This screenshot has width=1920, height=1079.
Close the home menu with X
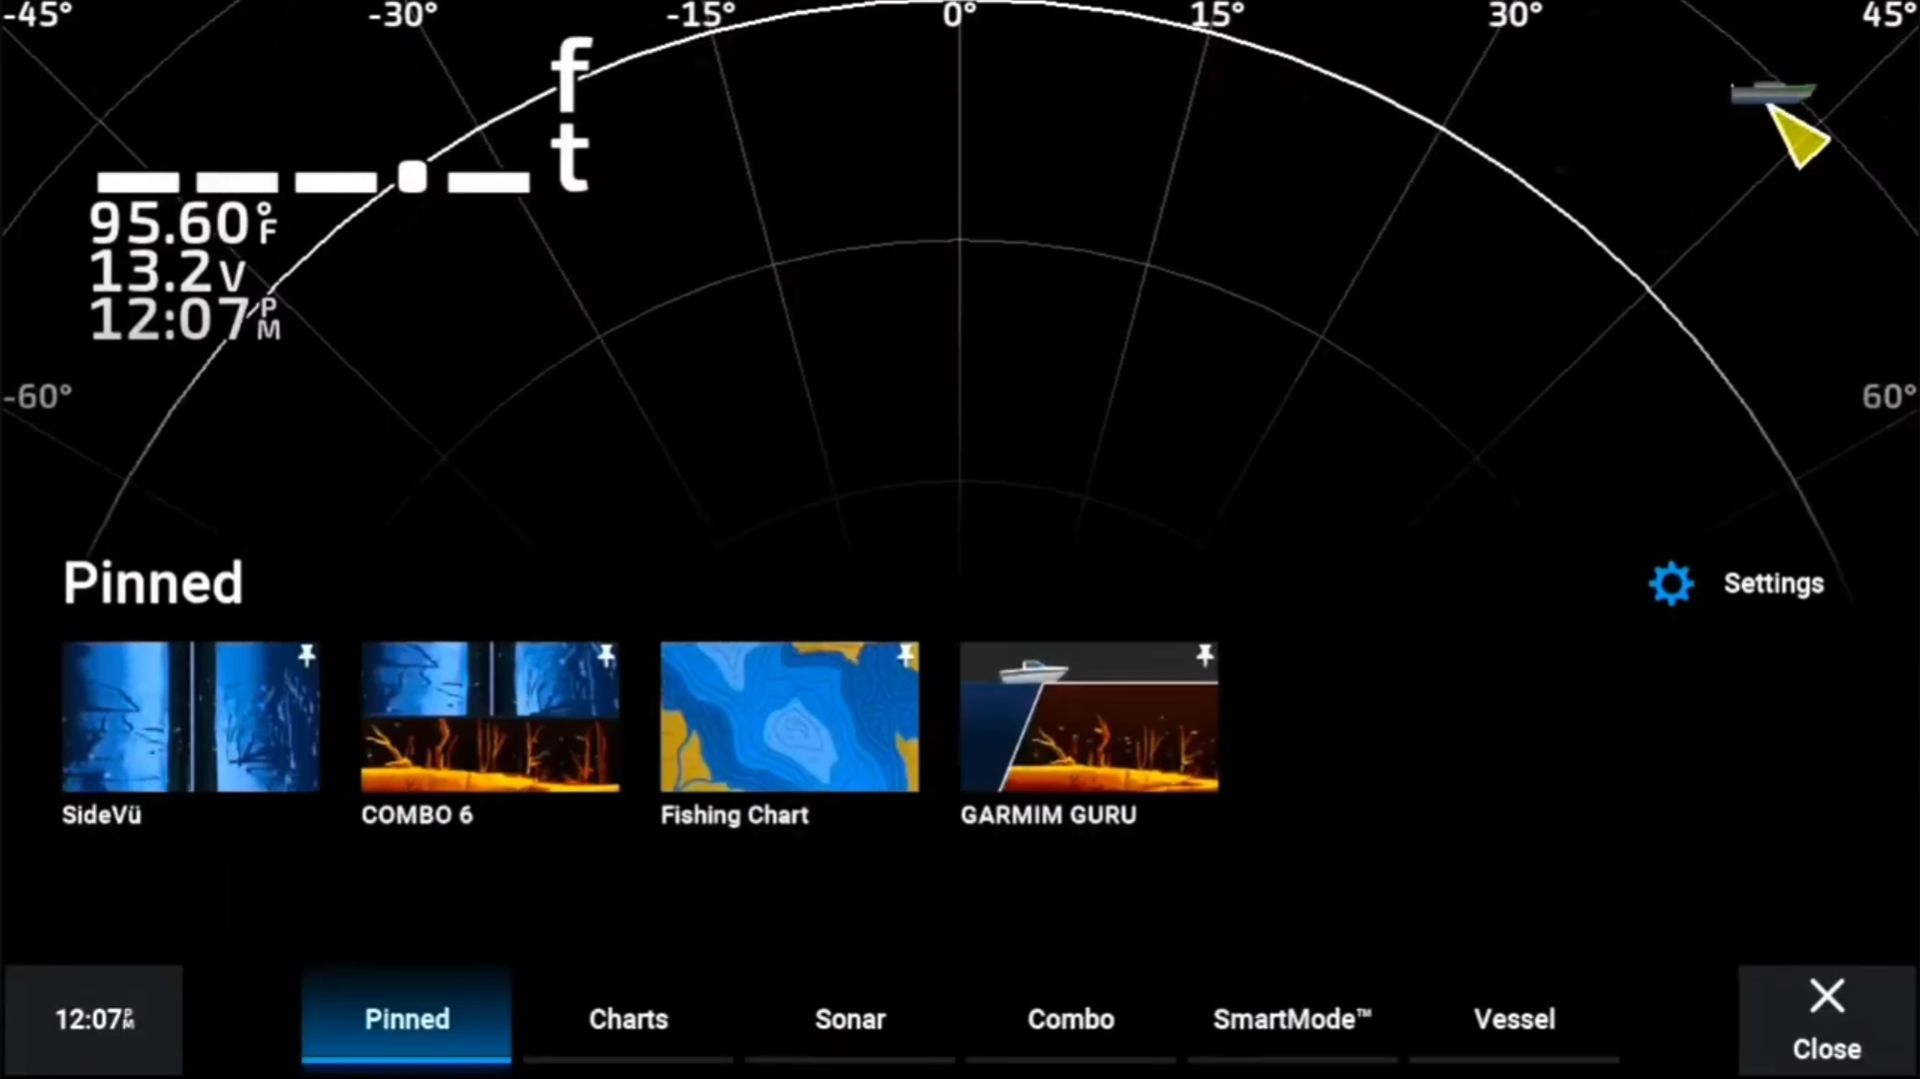coord(1827,1020)
